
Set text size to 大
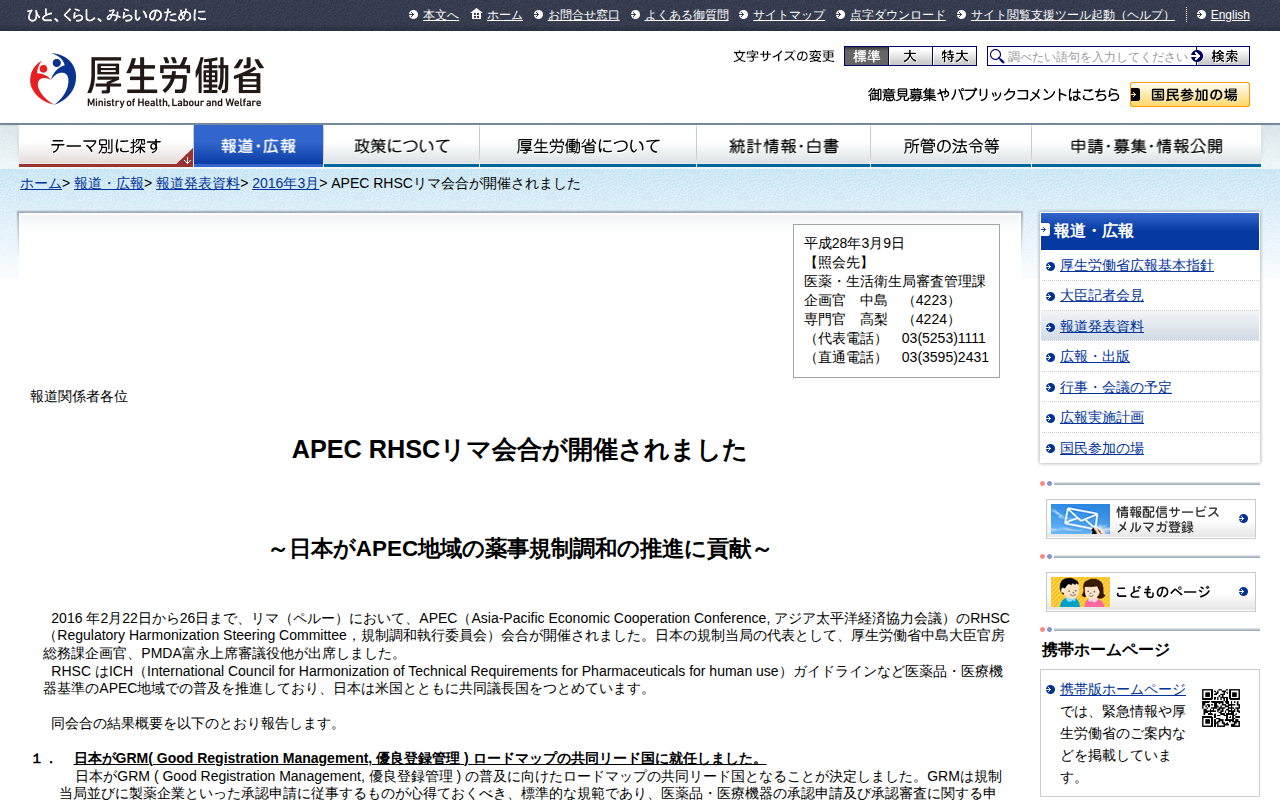pyautogui.click(x=910, y=57)
